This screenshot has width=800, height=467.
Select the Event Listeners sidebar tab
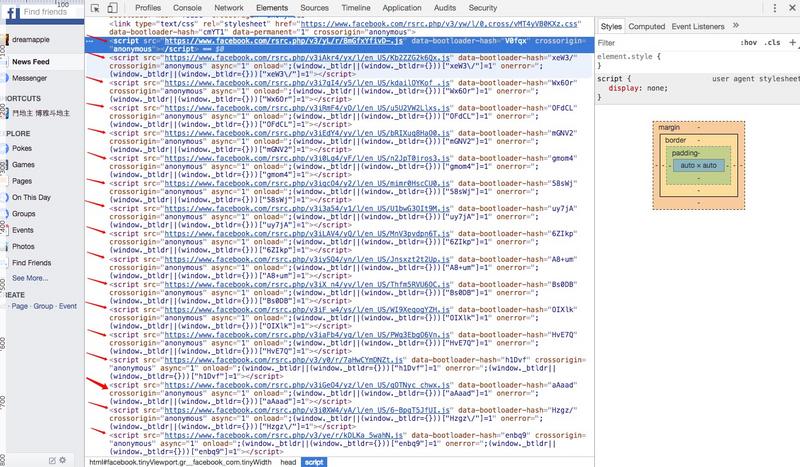click(x=697, y=26)
